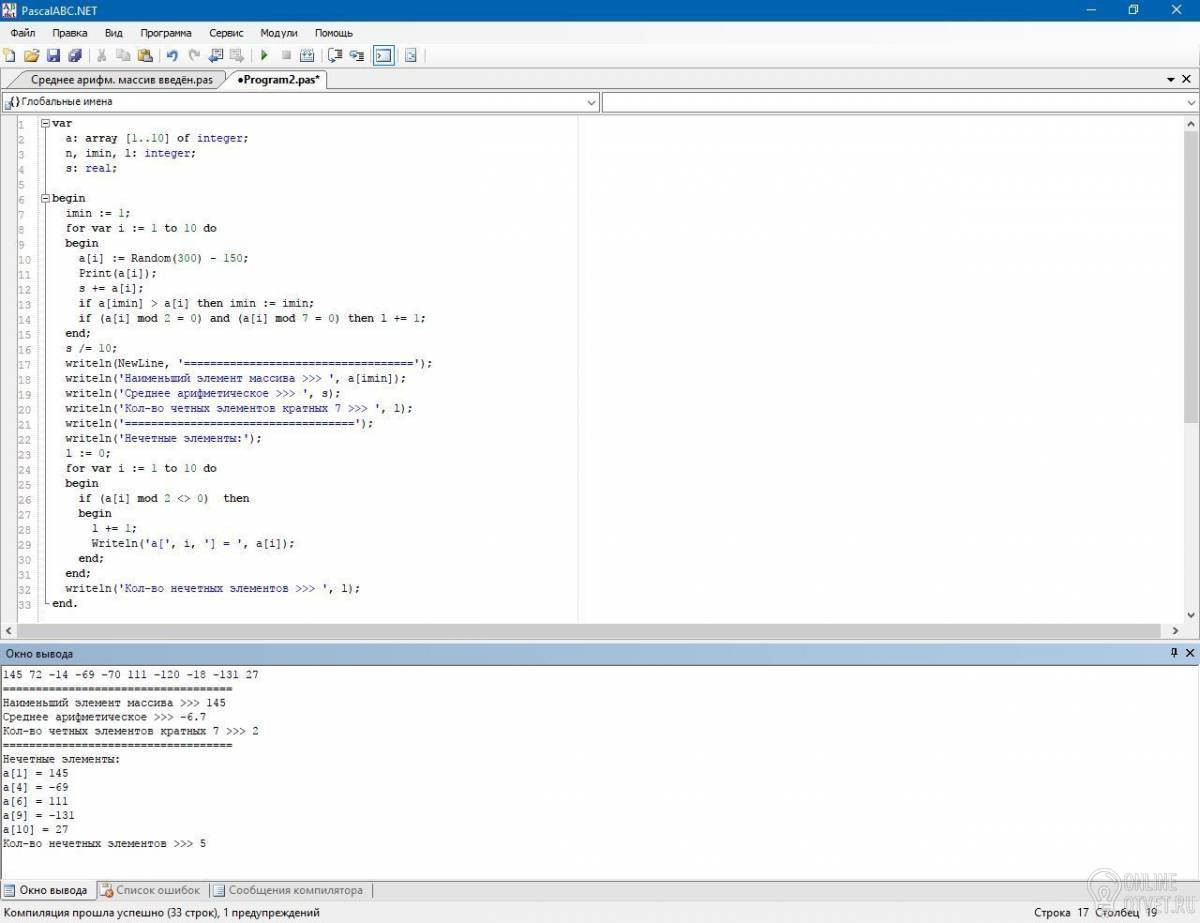
Task: Open the Модули menu
Action: click(x=279, y=33)
